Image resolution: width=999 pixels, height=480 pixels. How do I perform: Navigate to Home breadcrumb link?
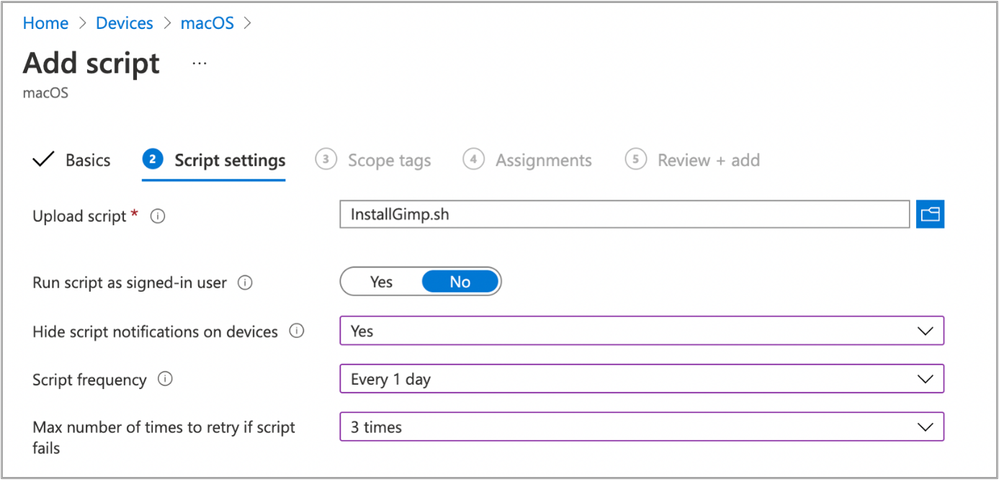point(46,22)
